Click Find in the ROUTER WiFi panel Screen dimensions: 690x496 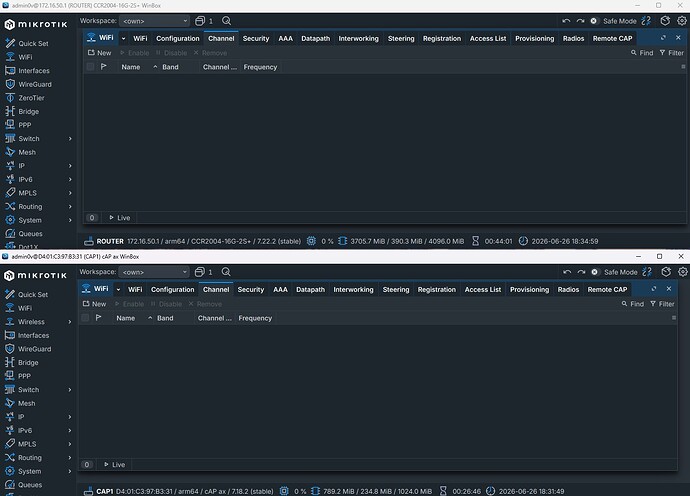pos(642,53)
